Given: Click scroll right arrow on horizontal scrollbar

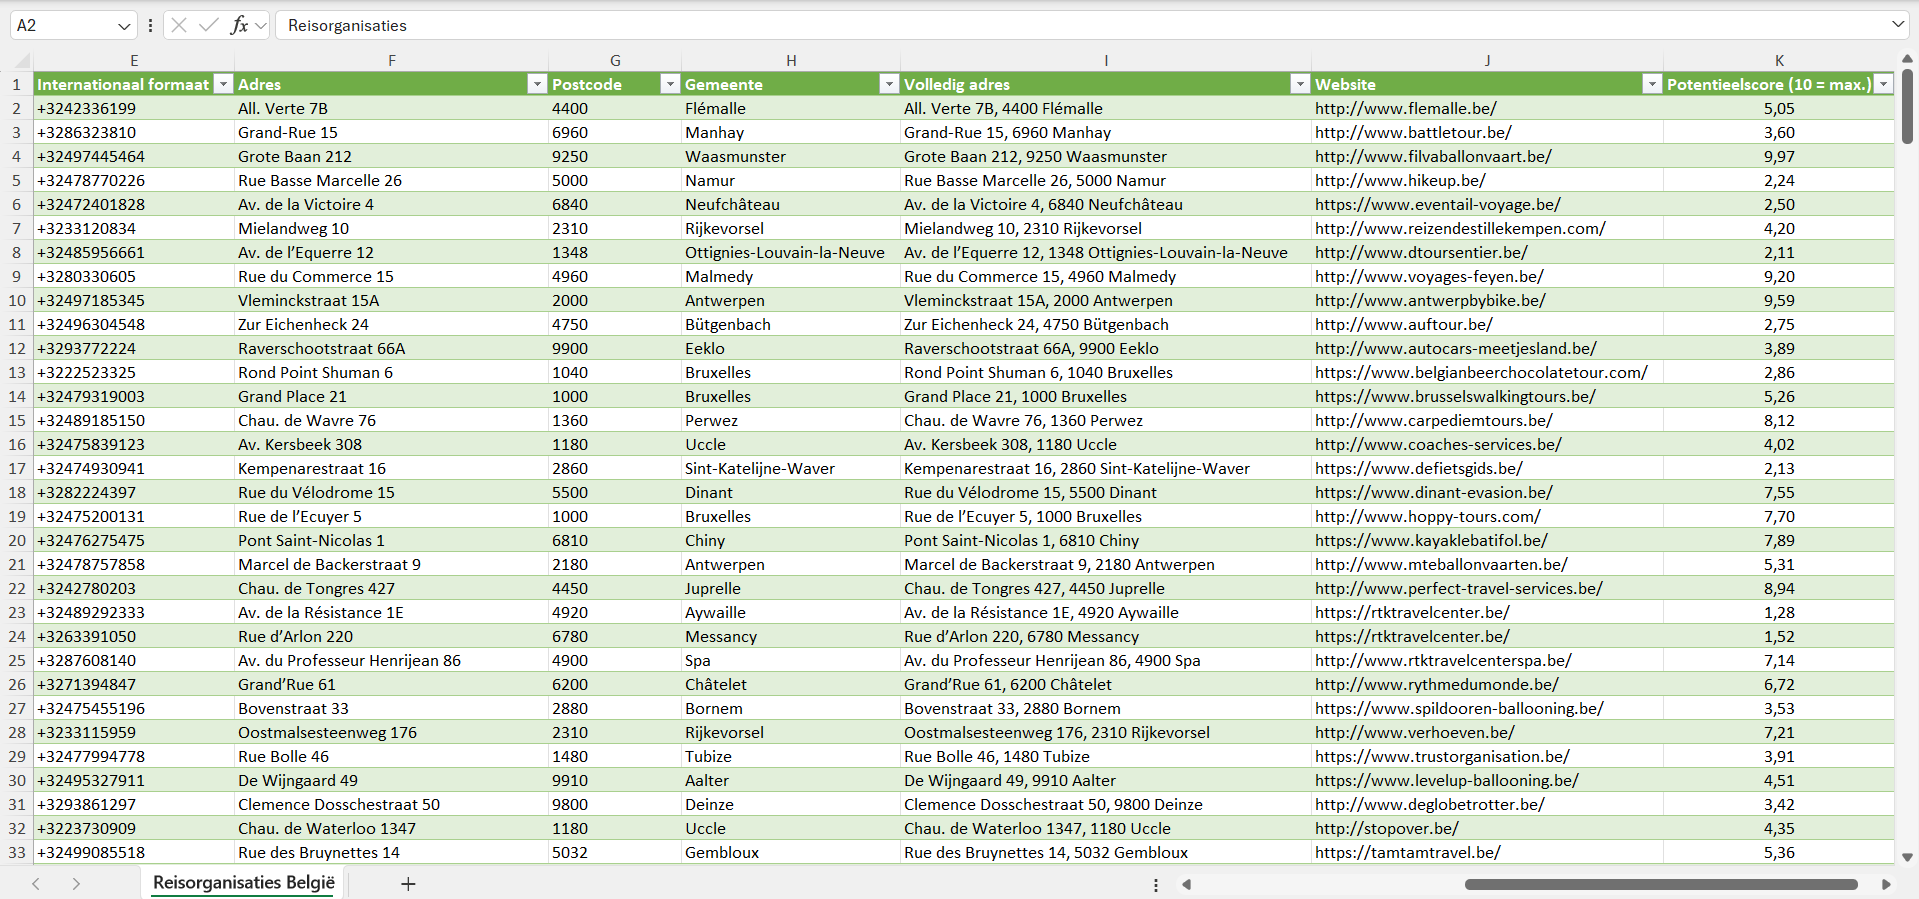Looking at the screenshot, I should click(x=1886, y=884).
